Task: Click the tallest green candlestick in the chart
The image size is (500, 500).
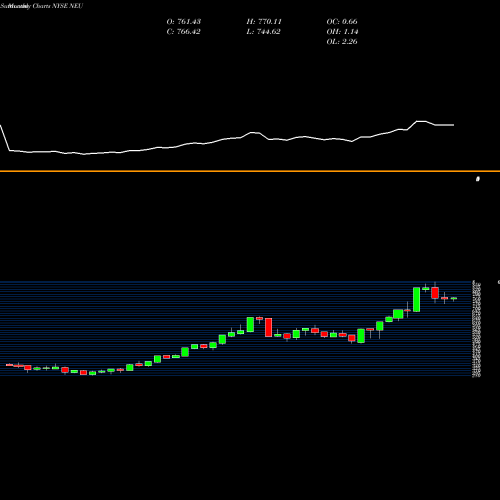Action: click(416, 300)
